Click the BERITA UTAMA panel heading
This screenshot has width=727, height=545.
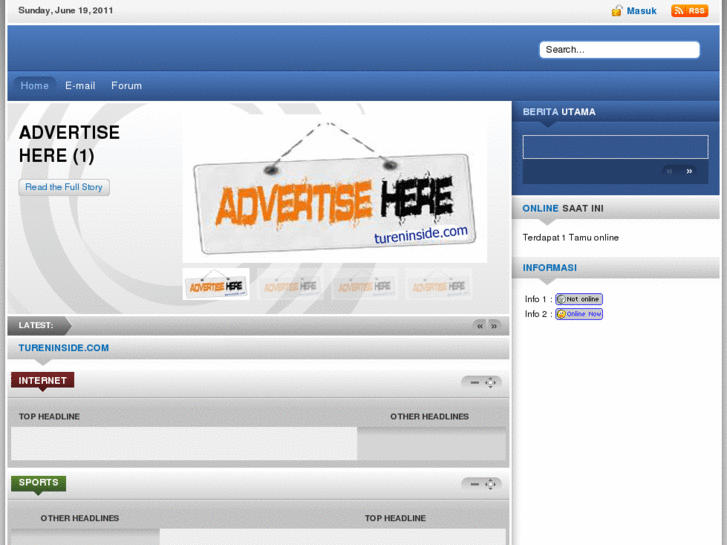coord(559,112)
